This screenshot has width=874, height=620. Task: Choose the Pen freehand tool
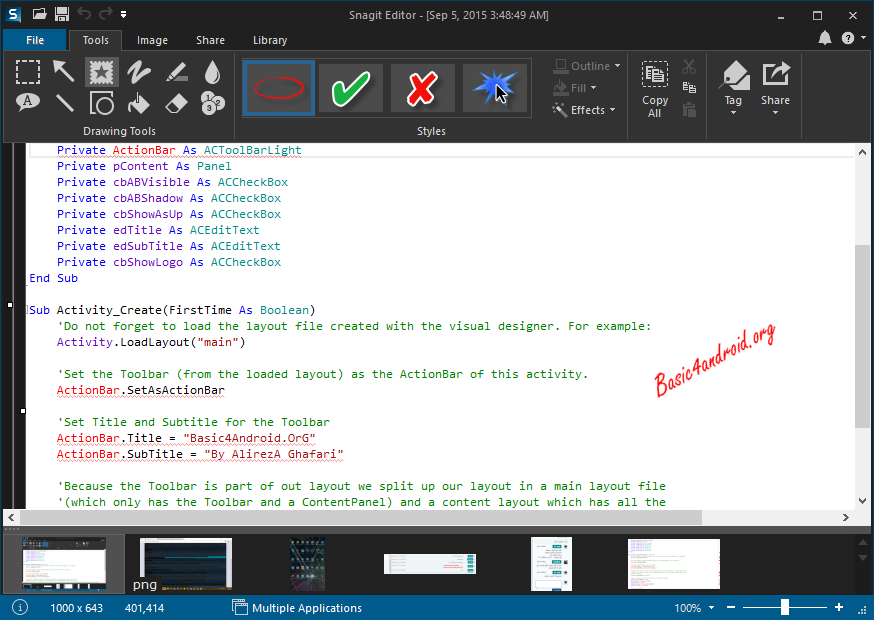[x=138, y=71]
